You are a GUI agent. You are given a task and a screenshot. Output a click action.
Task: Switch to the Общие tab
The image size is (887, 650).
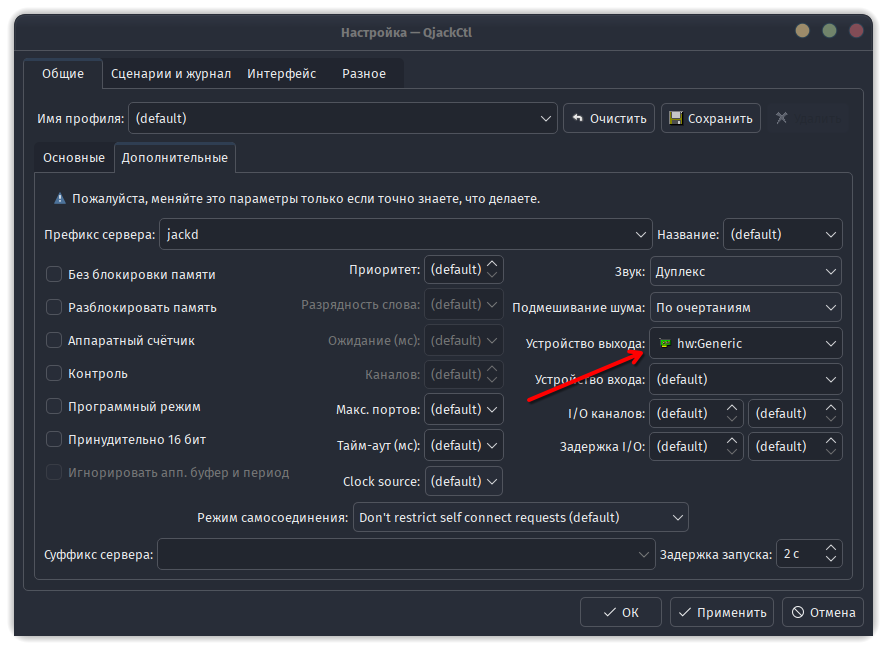point(63,74)
